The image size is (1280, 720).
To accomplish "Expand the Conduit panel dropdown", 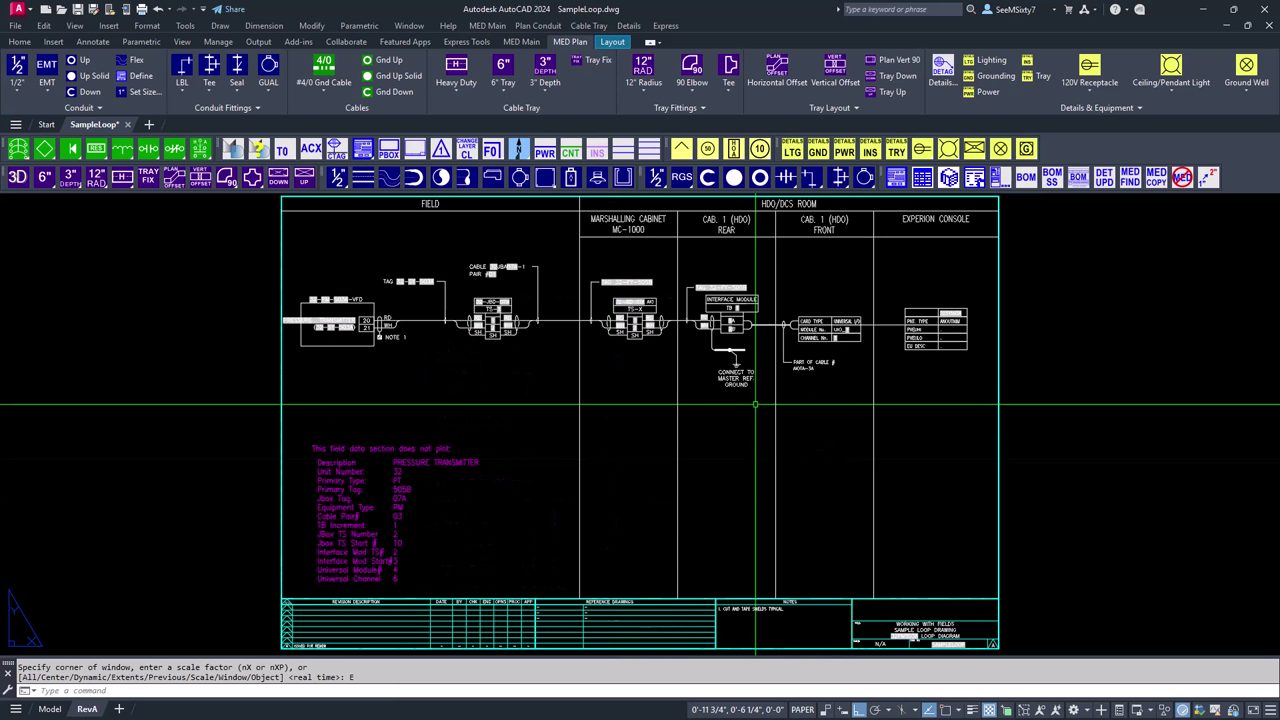I will point(83,108).
